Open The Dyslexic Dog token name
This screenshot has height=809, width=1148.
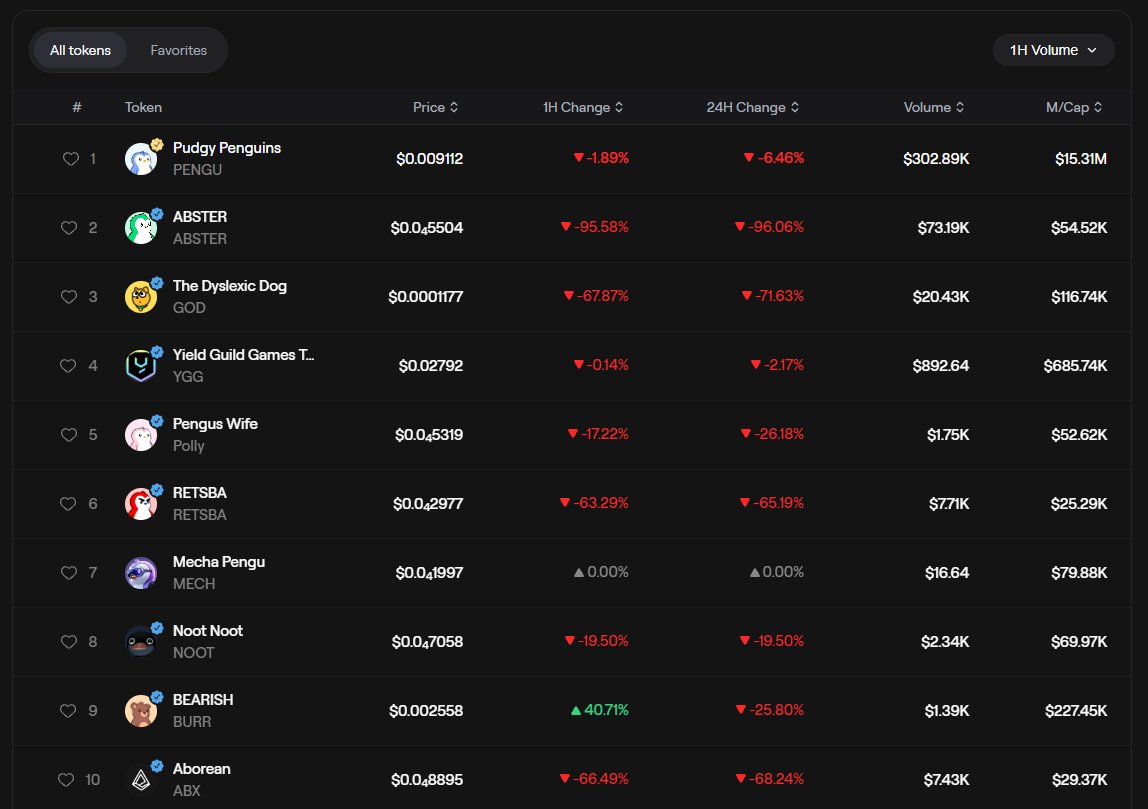[x=230, y=286]
